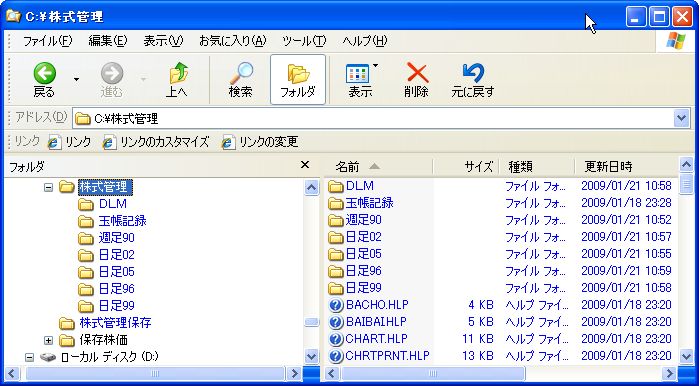Expand the 保存株価 tree node
Screen dimensions: 699x386
(x=49, y=341)
